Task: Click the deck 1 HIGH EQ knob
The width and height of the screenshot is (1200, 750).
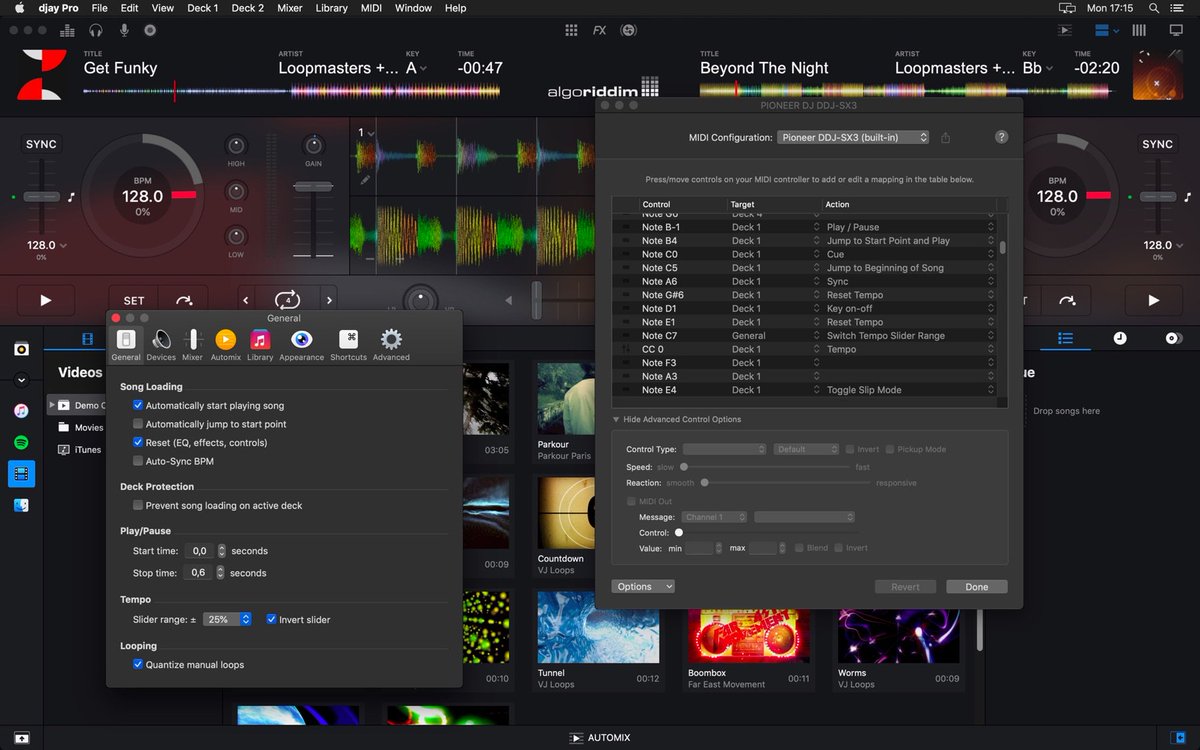Action: [x=236, y=145]
